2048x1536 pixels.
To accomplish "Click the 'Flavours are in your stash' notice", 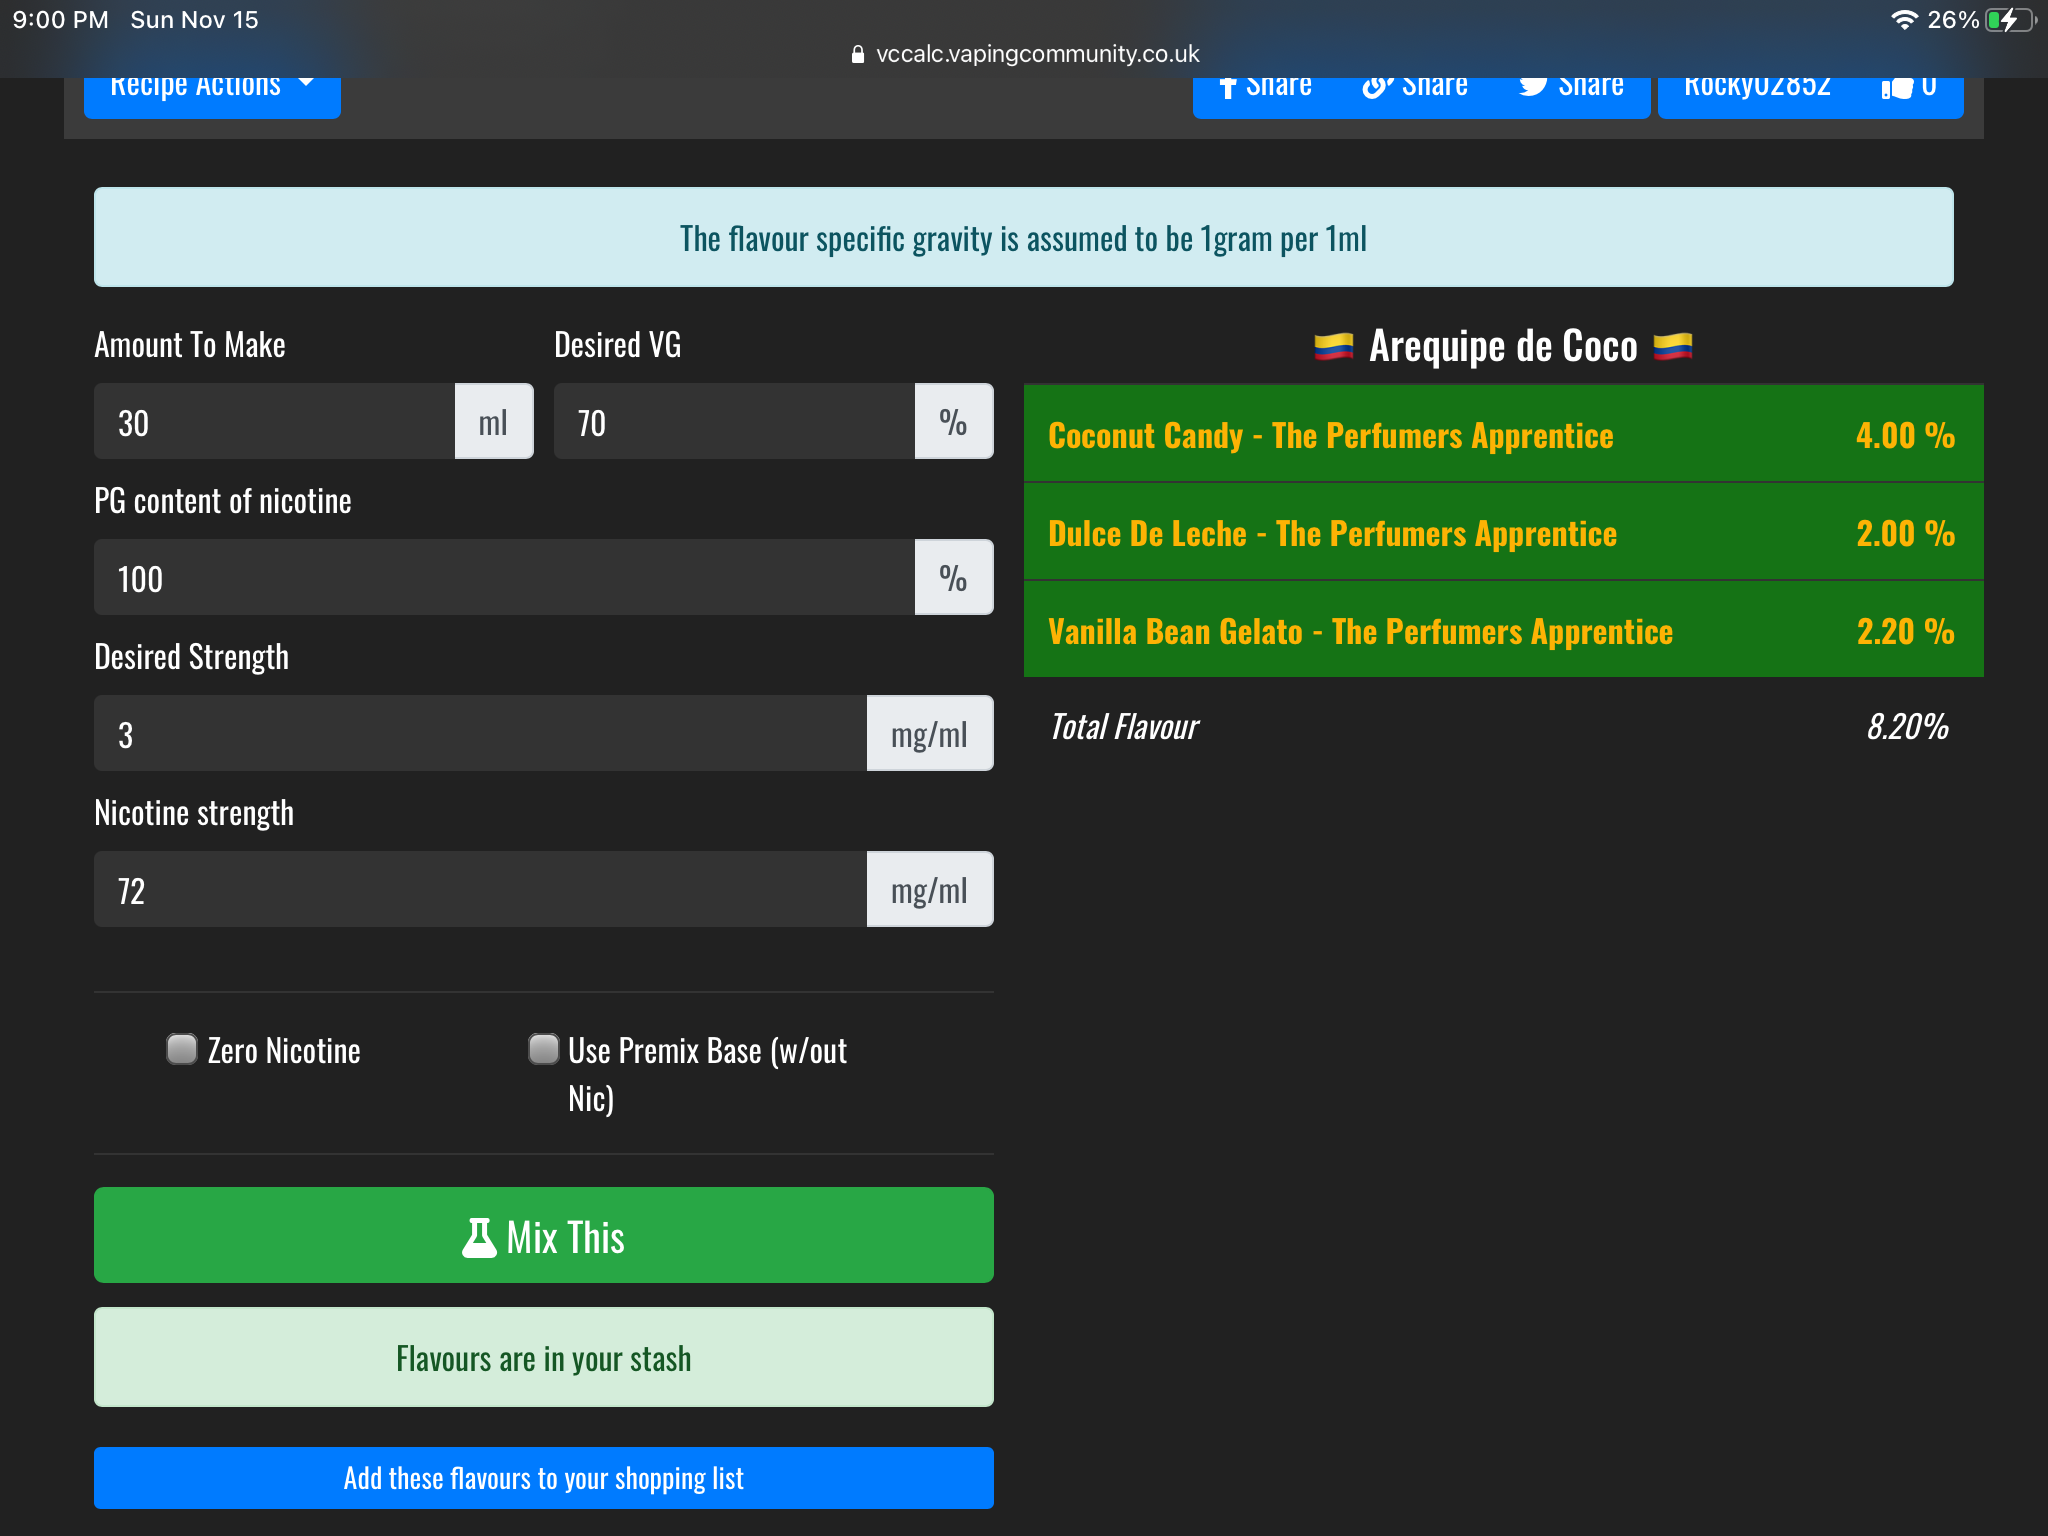I will [x=544, y=1357].
